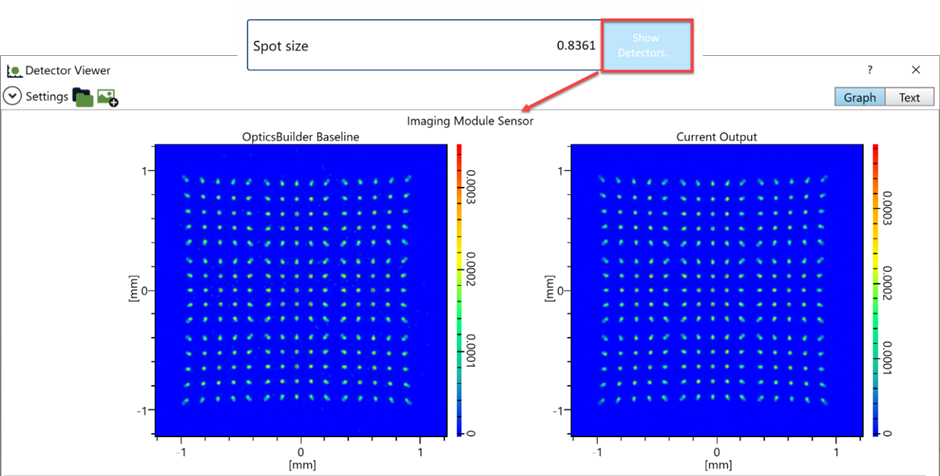The height and width of the screenshot is (476, 940).
Task: Click the Show Detectors button
Action: [x=646, y=45]
